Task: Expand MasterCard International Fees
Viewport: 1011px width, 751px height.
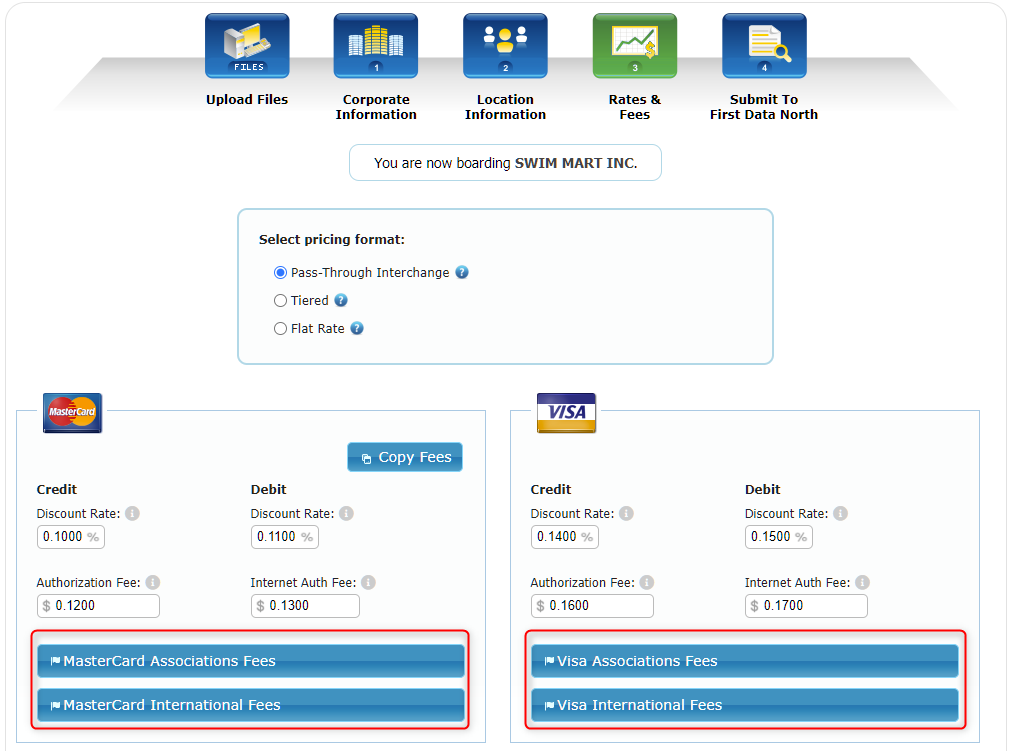Action: tap(251, 705)
